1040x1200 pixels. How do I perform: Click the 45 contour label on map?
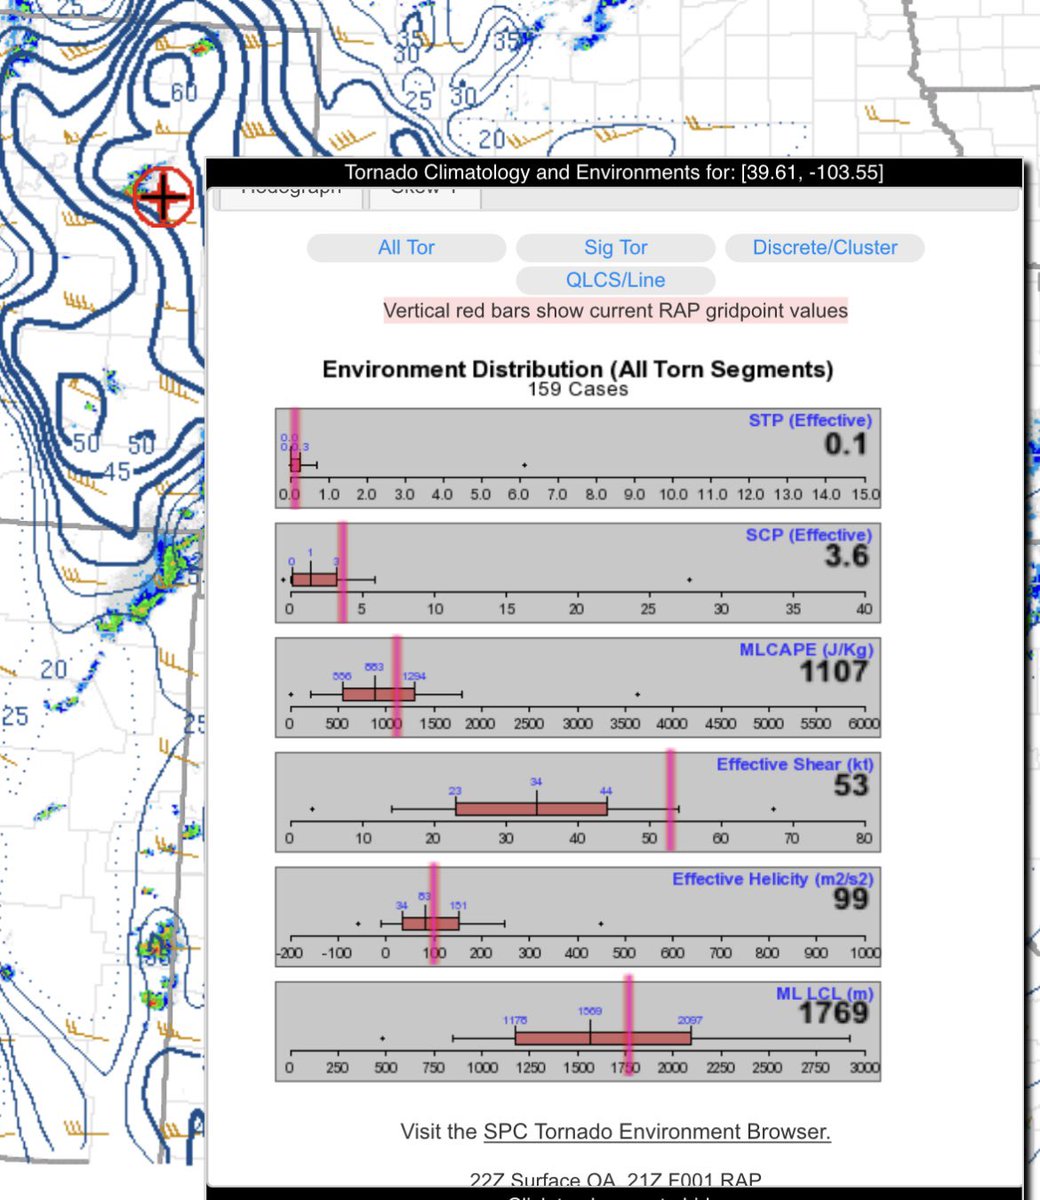tap(117, 470)
